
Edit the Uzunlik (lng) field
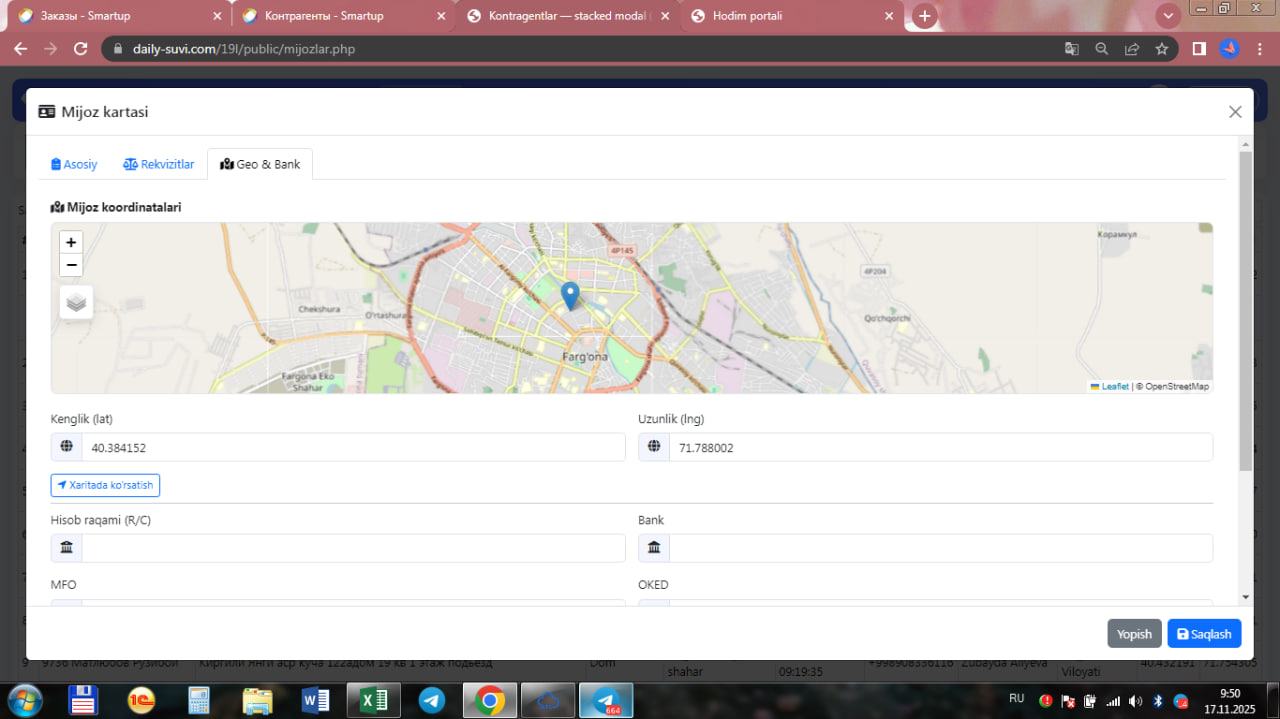click(940, 448)
